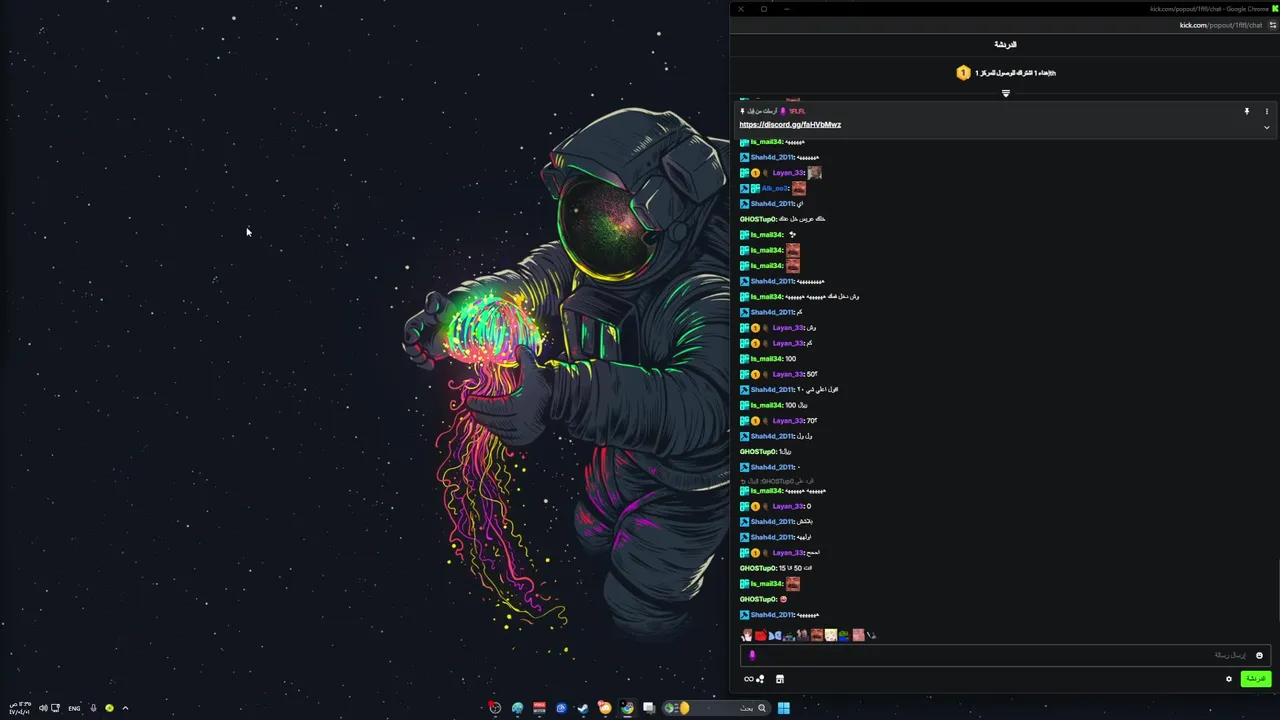Switch to Google Chrome on the taskbar
Screen dimensions: 1280x720
coord(627,708)
